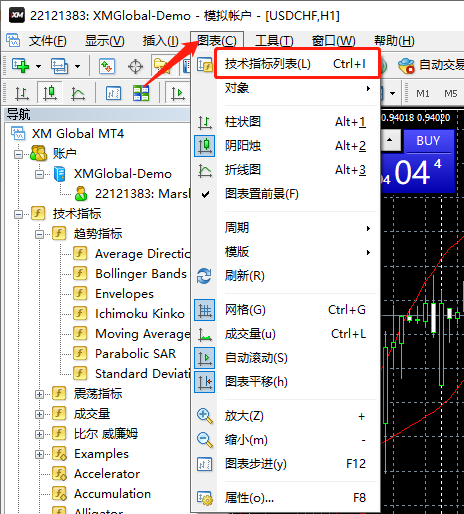Image resolution: width=464 pixels, height=514 pixels.
Task: Select Parabolic SAR indicator in navigator
Action: 135,354
